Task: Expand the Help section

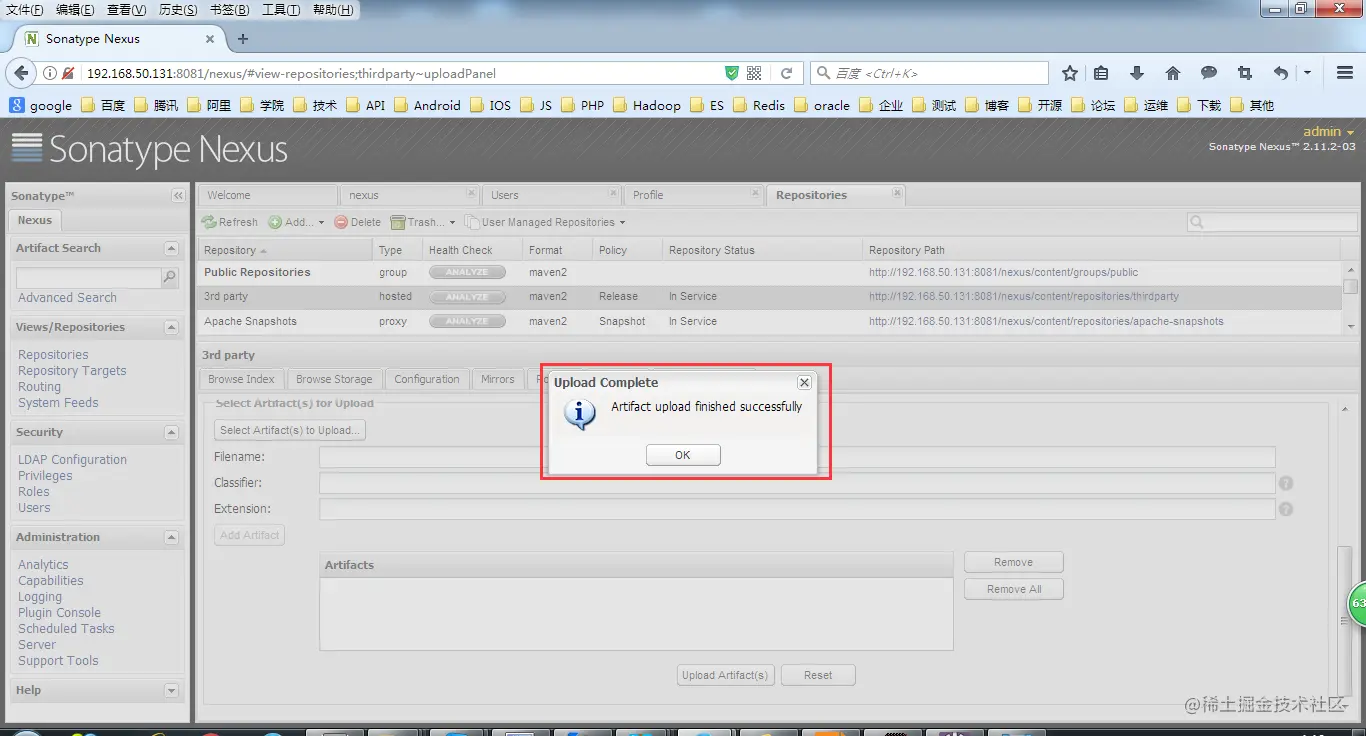Action: pyautogui.click(x=171, y=690)
